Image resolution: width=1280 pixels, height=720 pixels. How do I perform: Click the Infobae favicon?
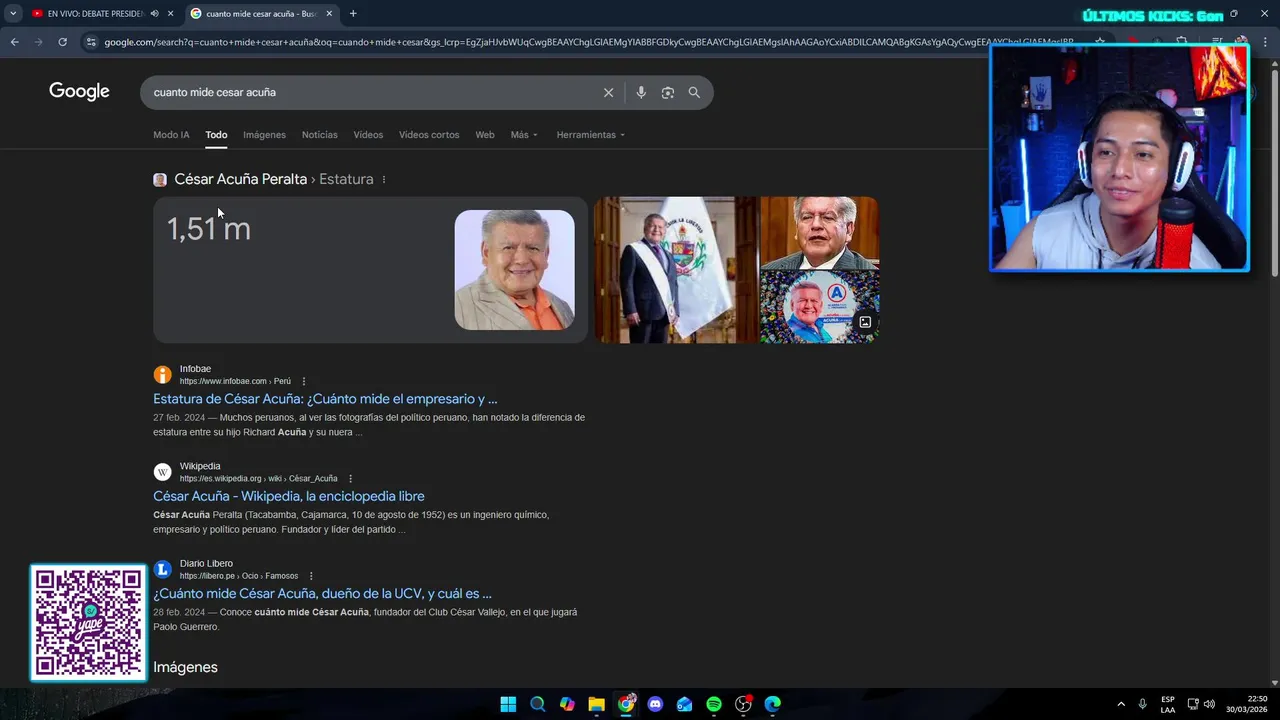(x=162, y=375)
